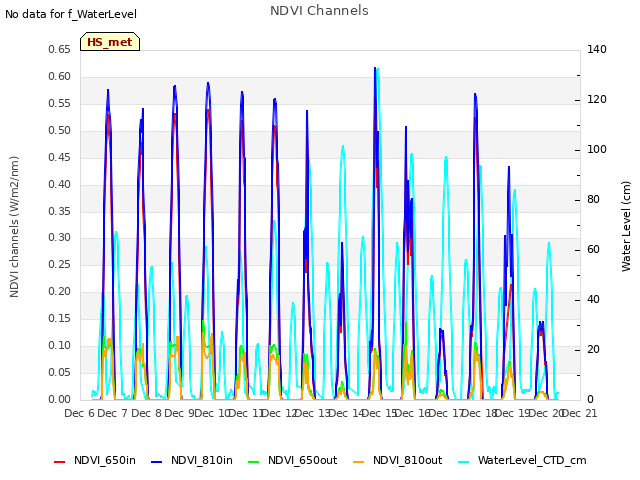
Task: Click the Dec 7 x-axis tick label
Action: pos(113,413)
